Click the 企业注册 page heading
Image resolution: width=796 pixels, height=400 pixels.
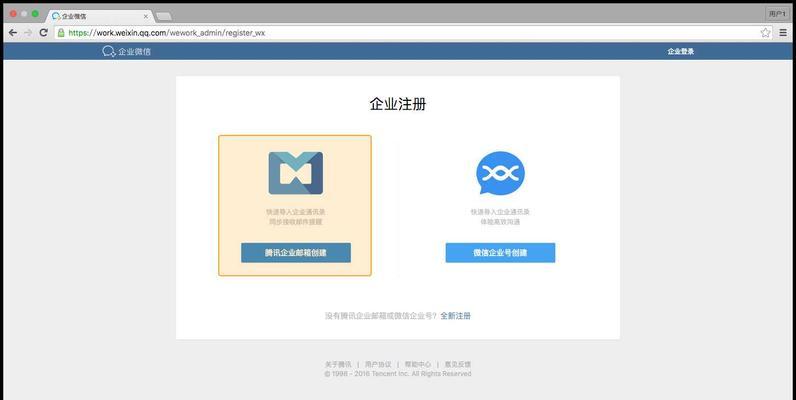pos(398,104)
